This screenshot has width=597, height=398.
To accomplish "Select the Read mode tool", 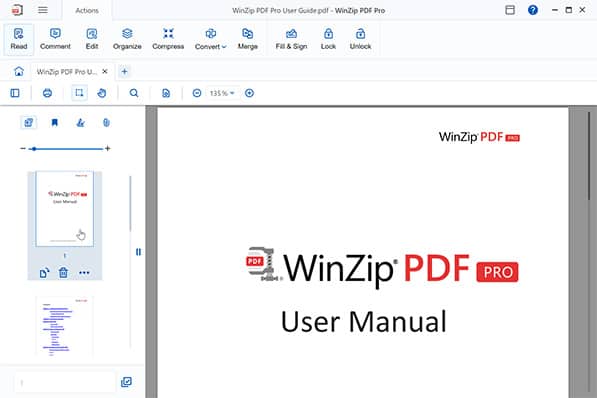I will (x=19, y=39).
